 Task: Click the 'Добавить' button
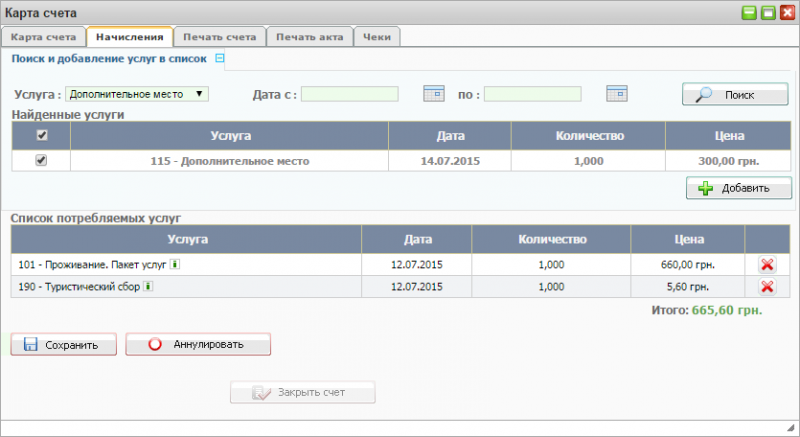[x=738, y=188]
